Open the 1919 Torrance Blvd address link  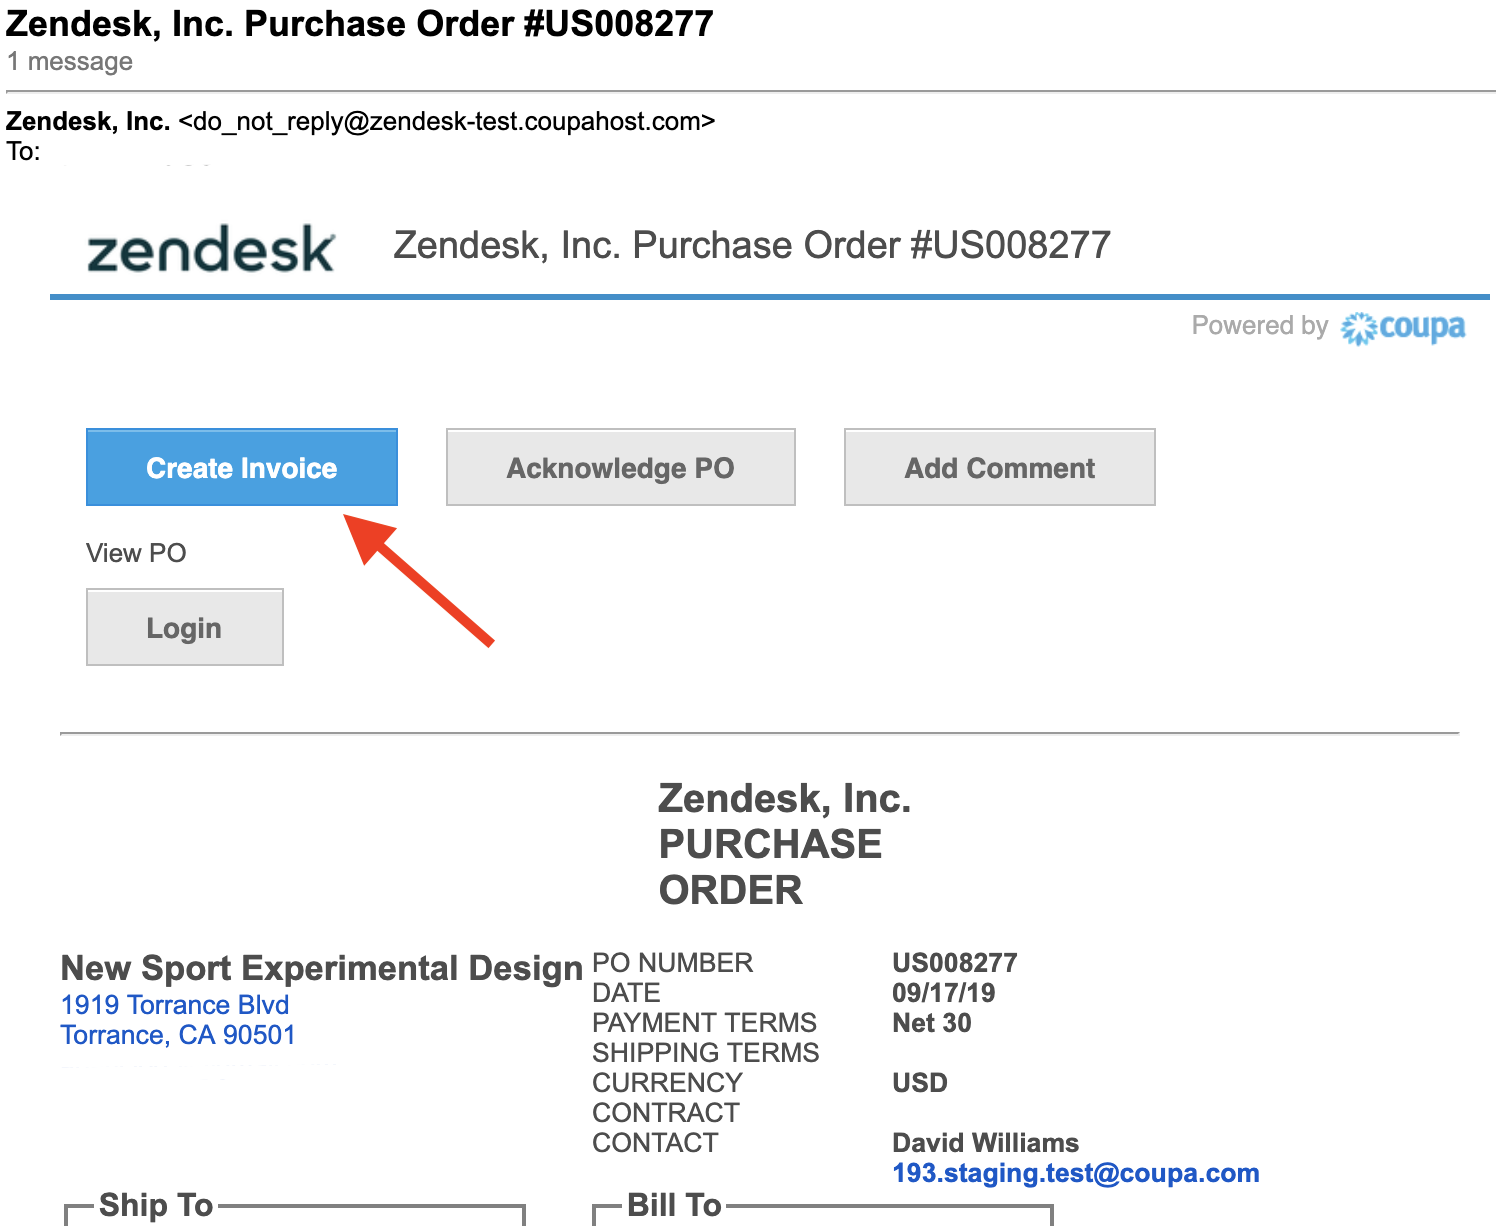[175, 1005]
